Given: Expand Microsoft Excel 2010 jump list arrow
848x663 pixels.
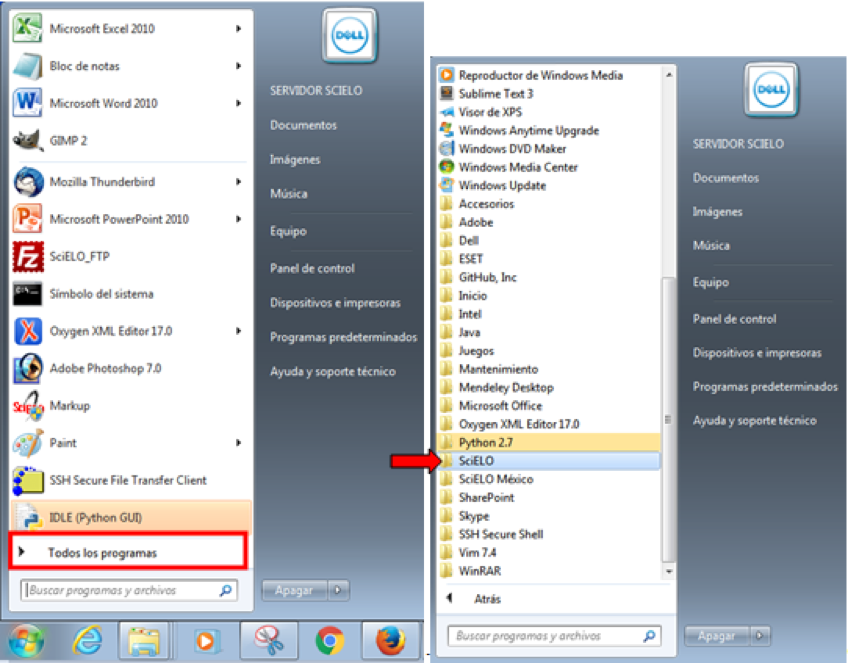Looking at the screenshot, I should [x=238, y=29].
